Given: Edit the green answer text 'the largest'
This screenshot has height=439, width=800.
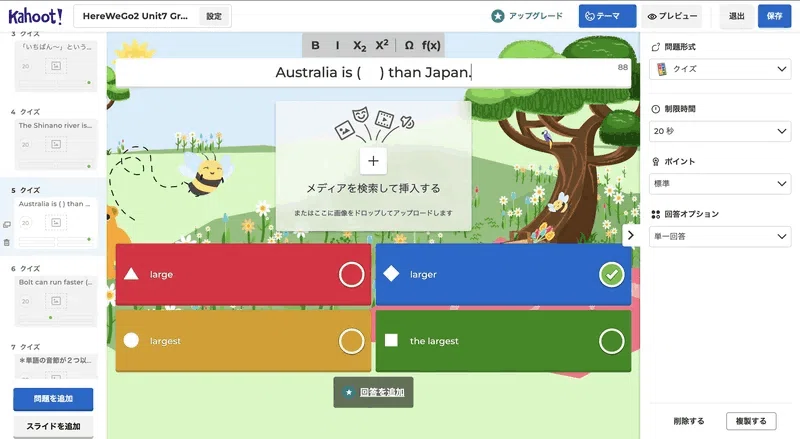Looking at the screenshot, I should coord(434,341).
